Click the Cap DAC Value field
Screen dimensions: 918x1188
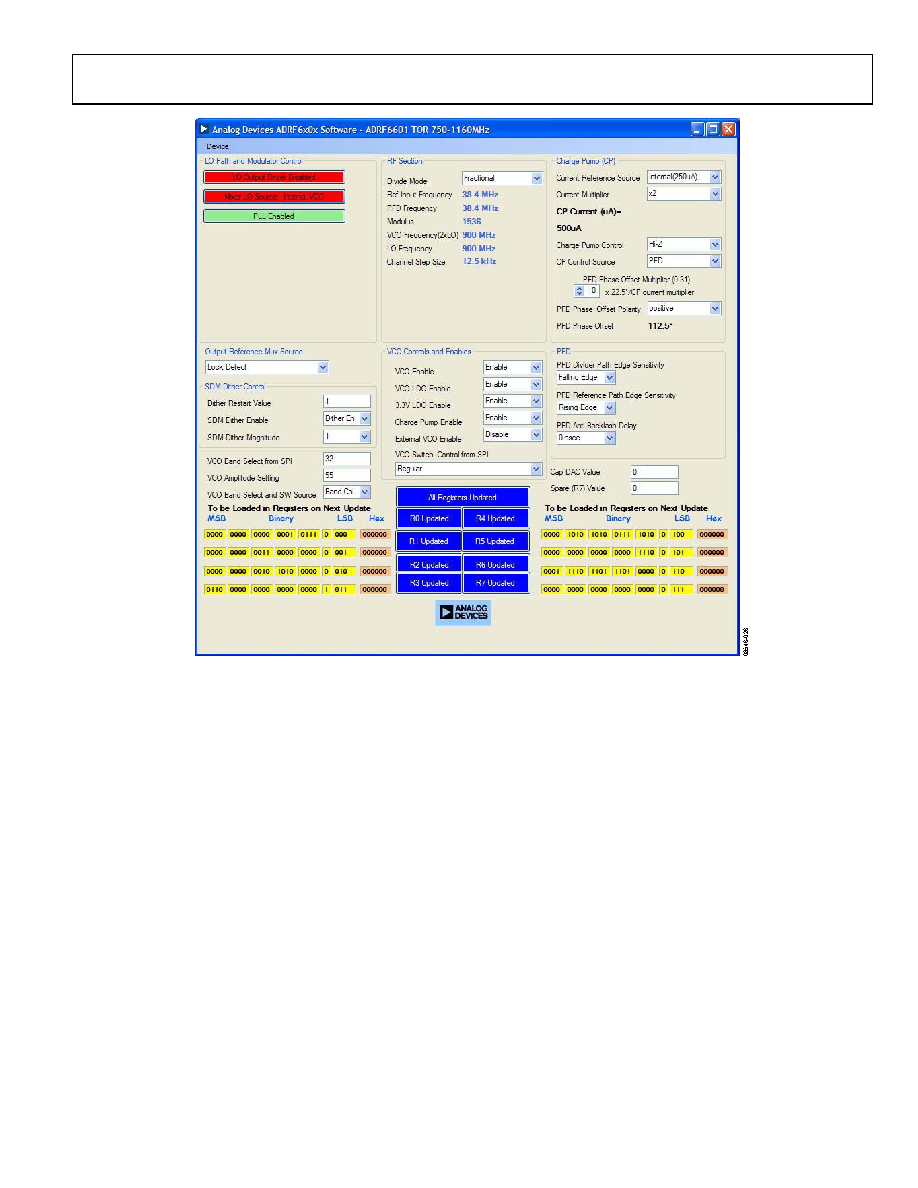point(654,471)
